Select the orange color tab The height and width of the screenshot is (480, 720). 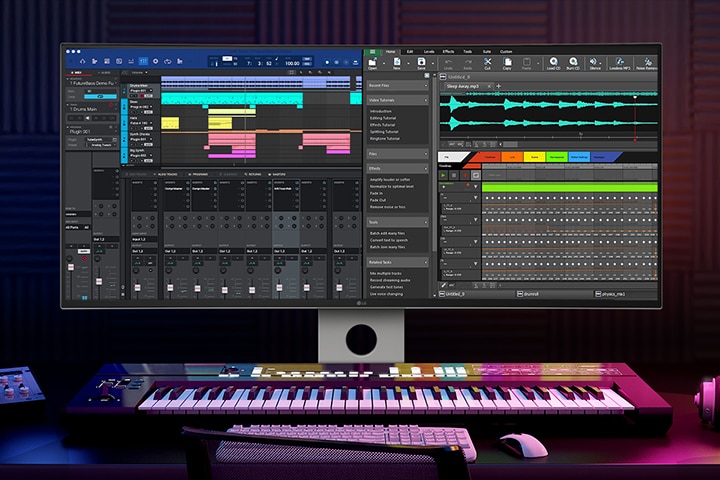512,157
